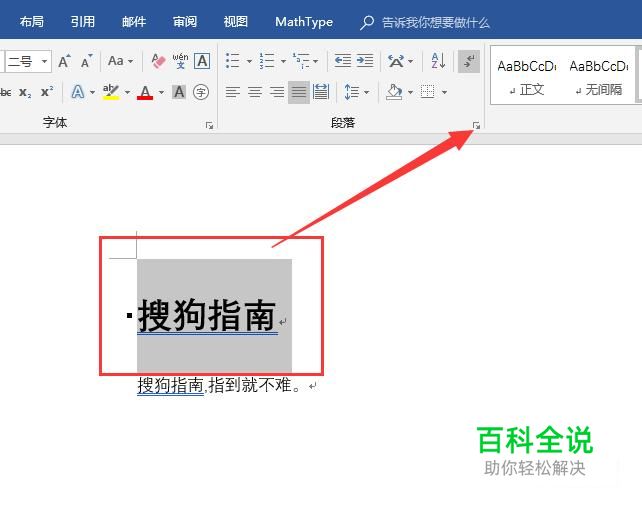The height and width of the screenshot is (511, 642).
Task: Open the 视图 tab
Action: [235, 22]
